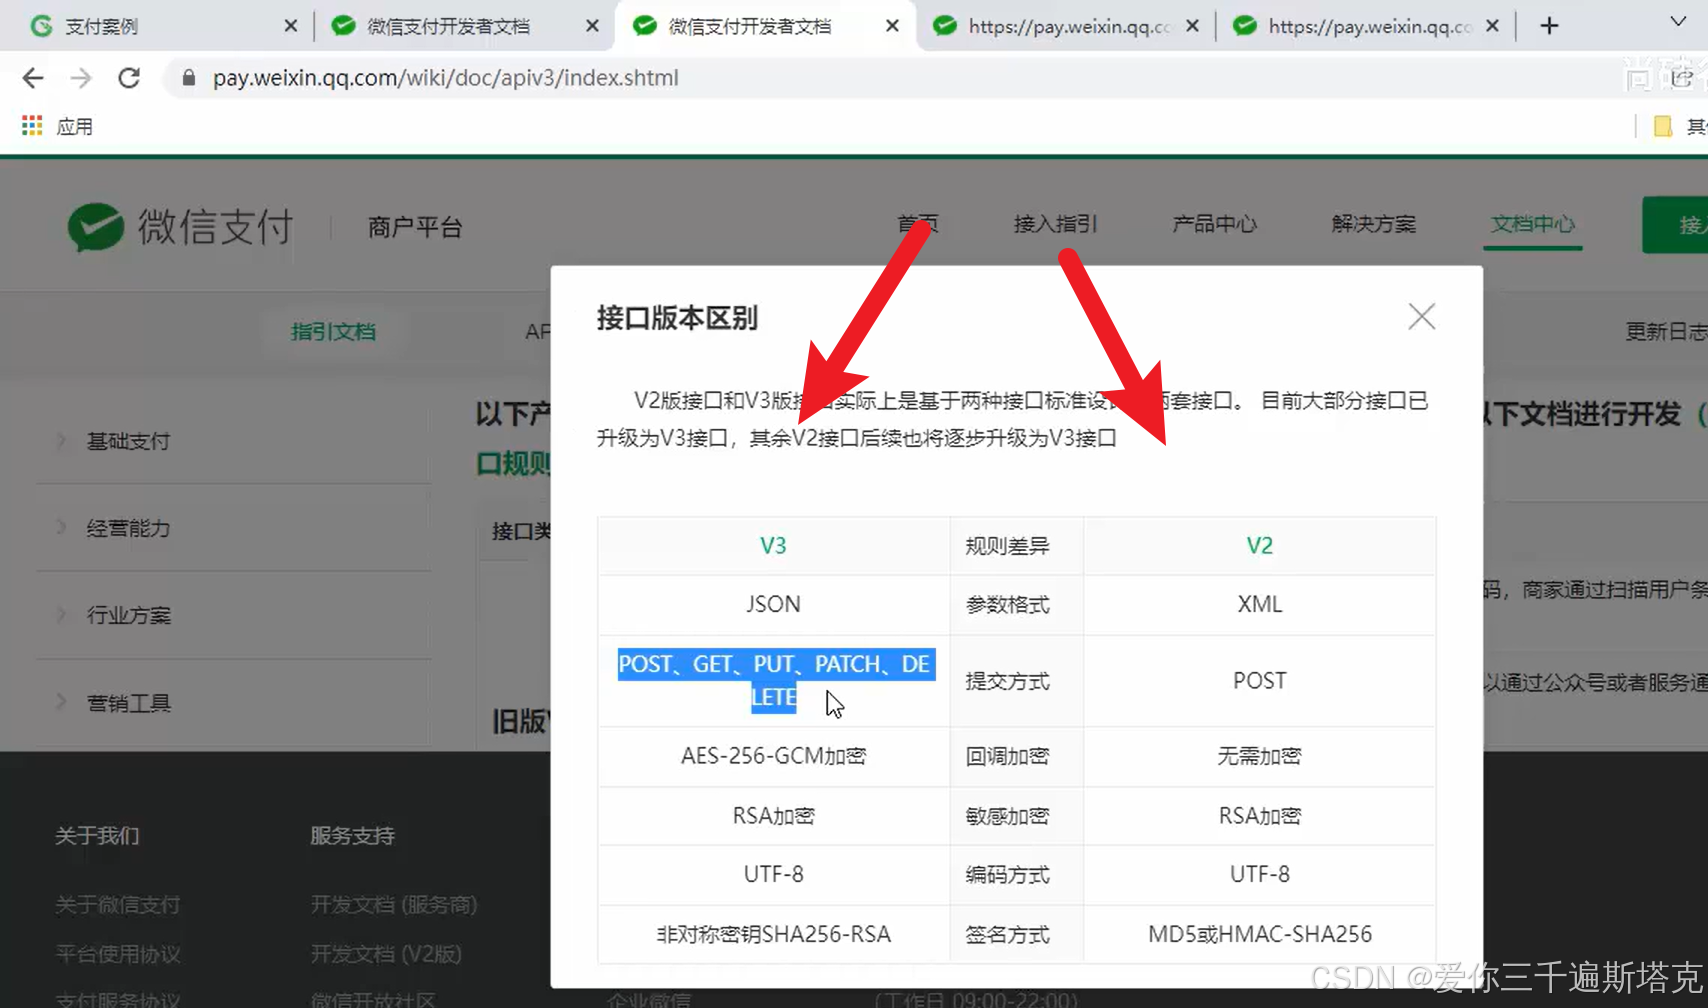
Task: Open 文档中心 in the top navigation
Action: coord(1532,224)
